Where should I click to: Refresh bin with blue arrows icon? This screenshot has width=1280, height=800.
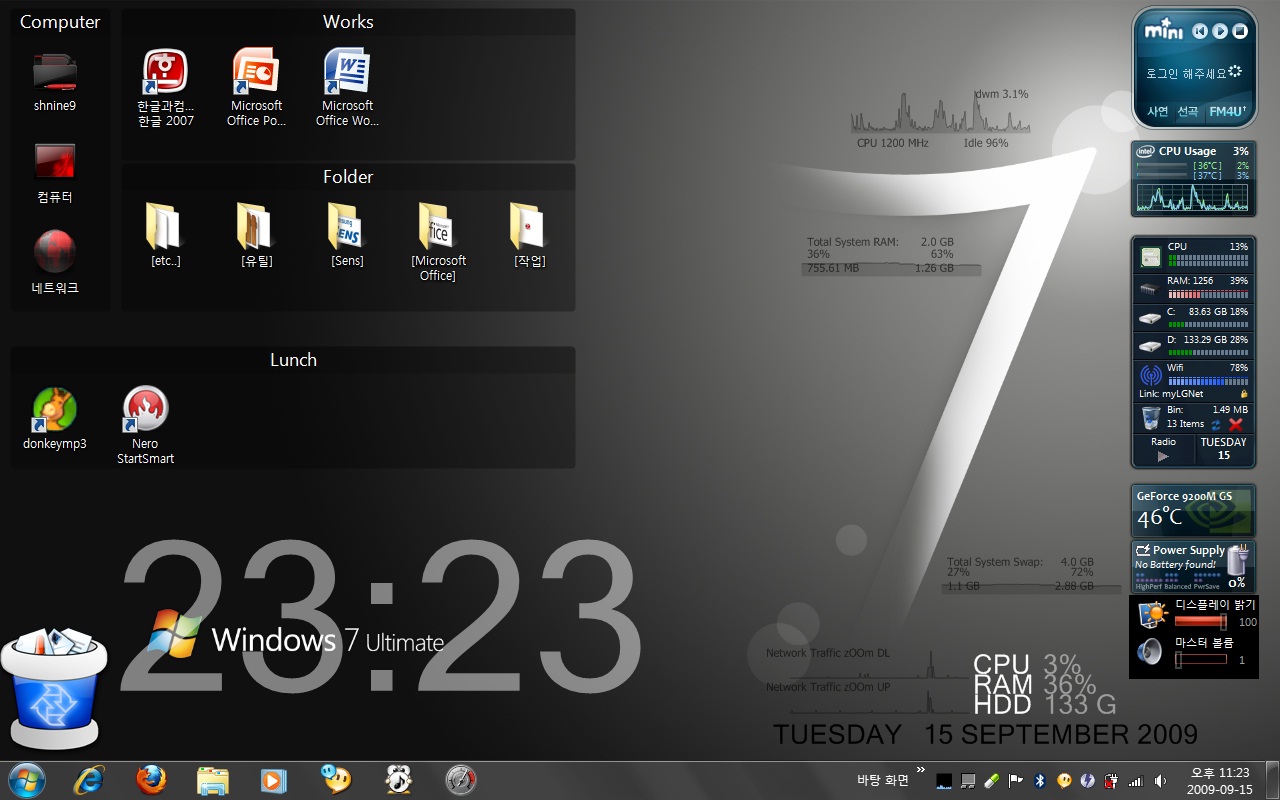1216,425
